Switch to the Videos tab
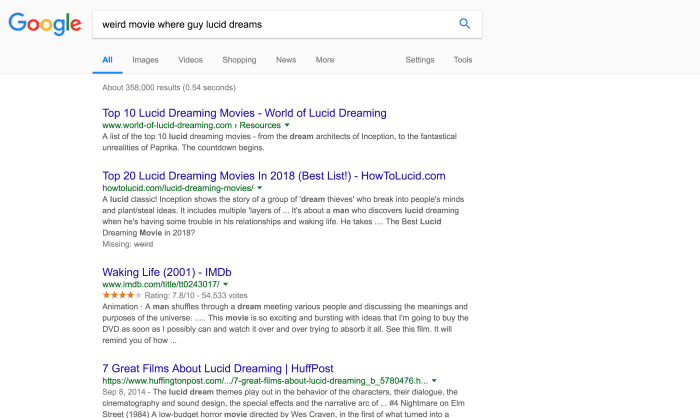 tap(190, 60)
